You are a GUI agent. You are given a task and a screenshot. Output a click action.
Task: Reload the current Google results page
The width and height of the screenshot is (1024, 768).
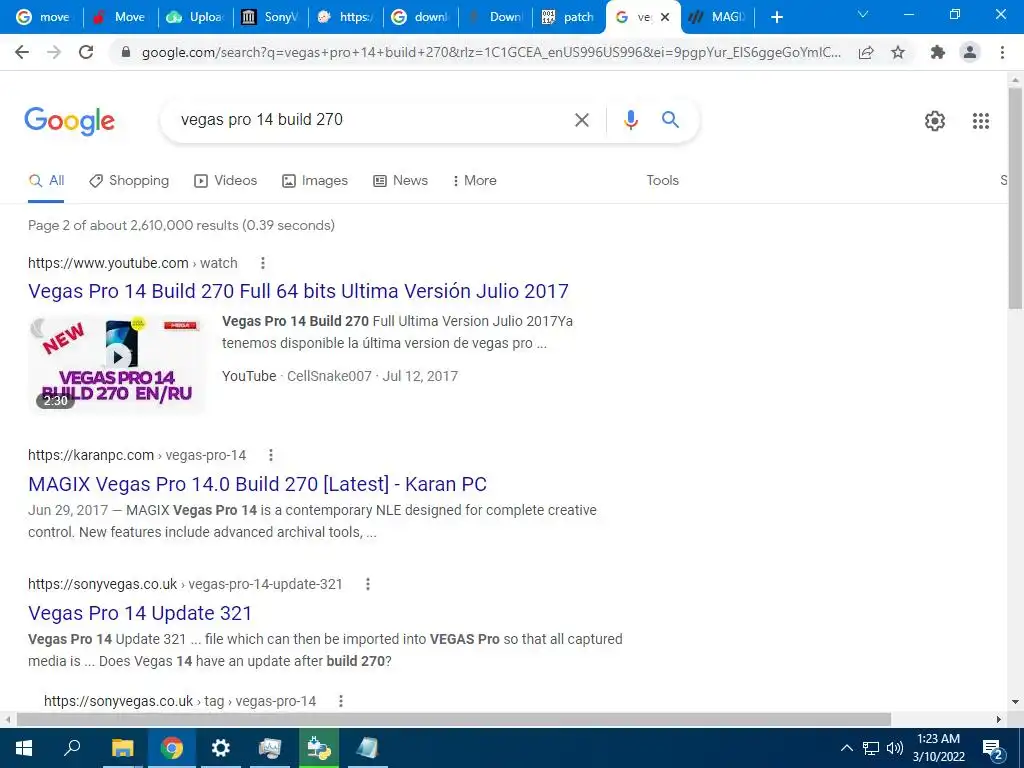point(86,52)
